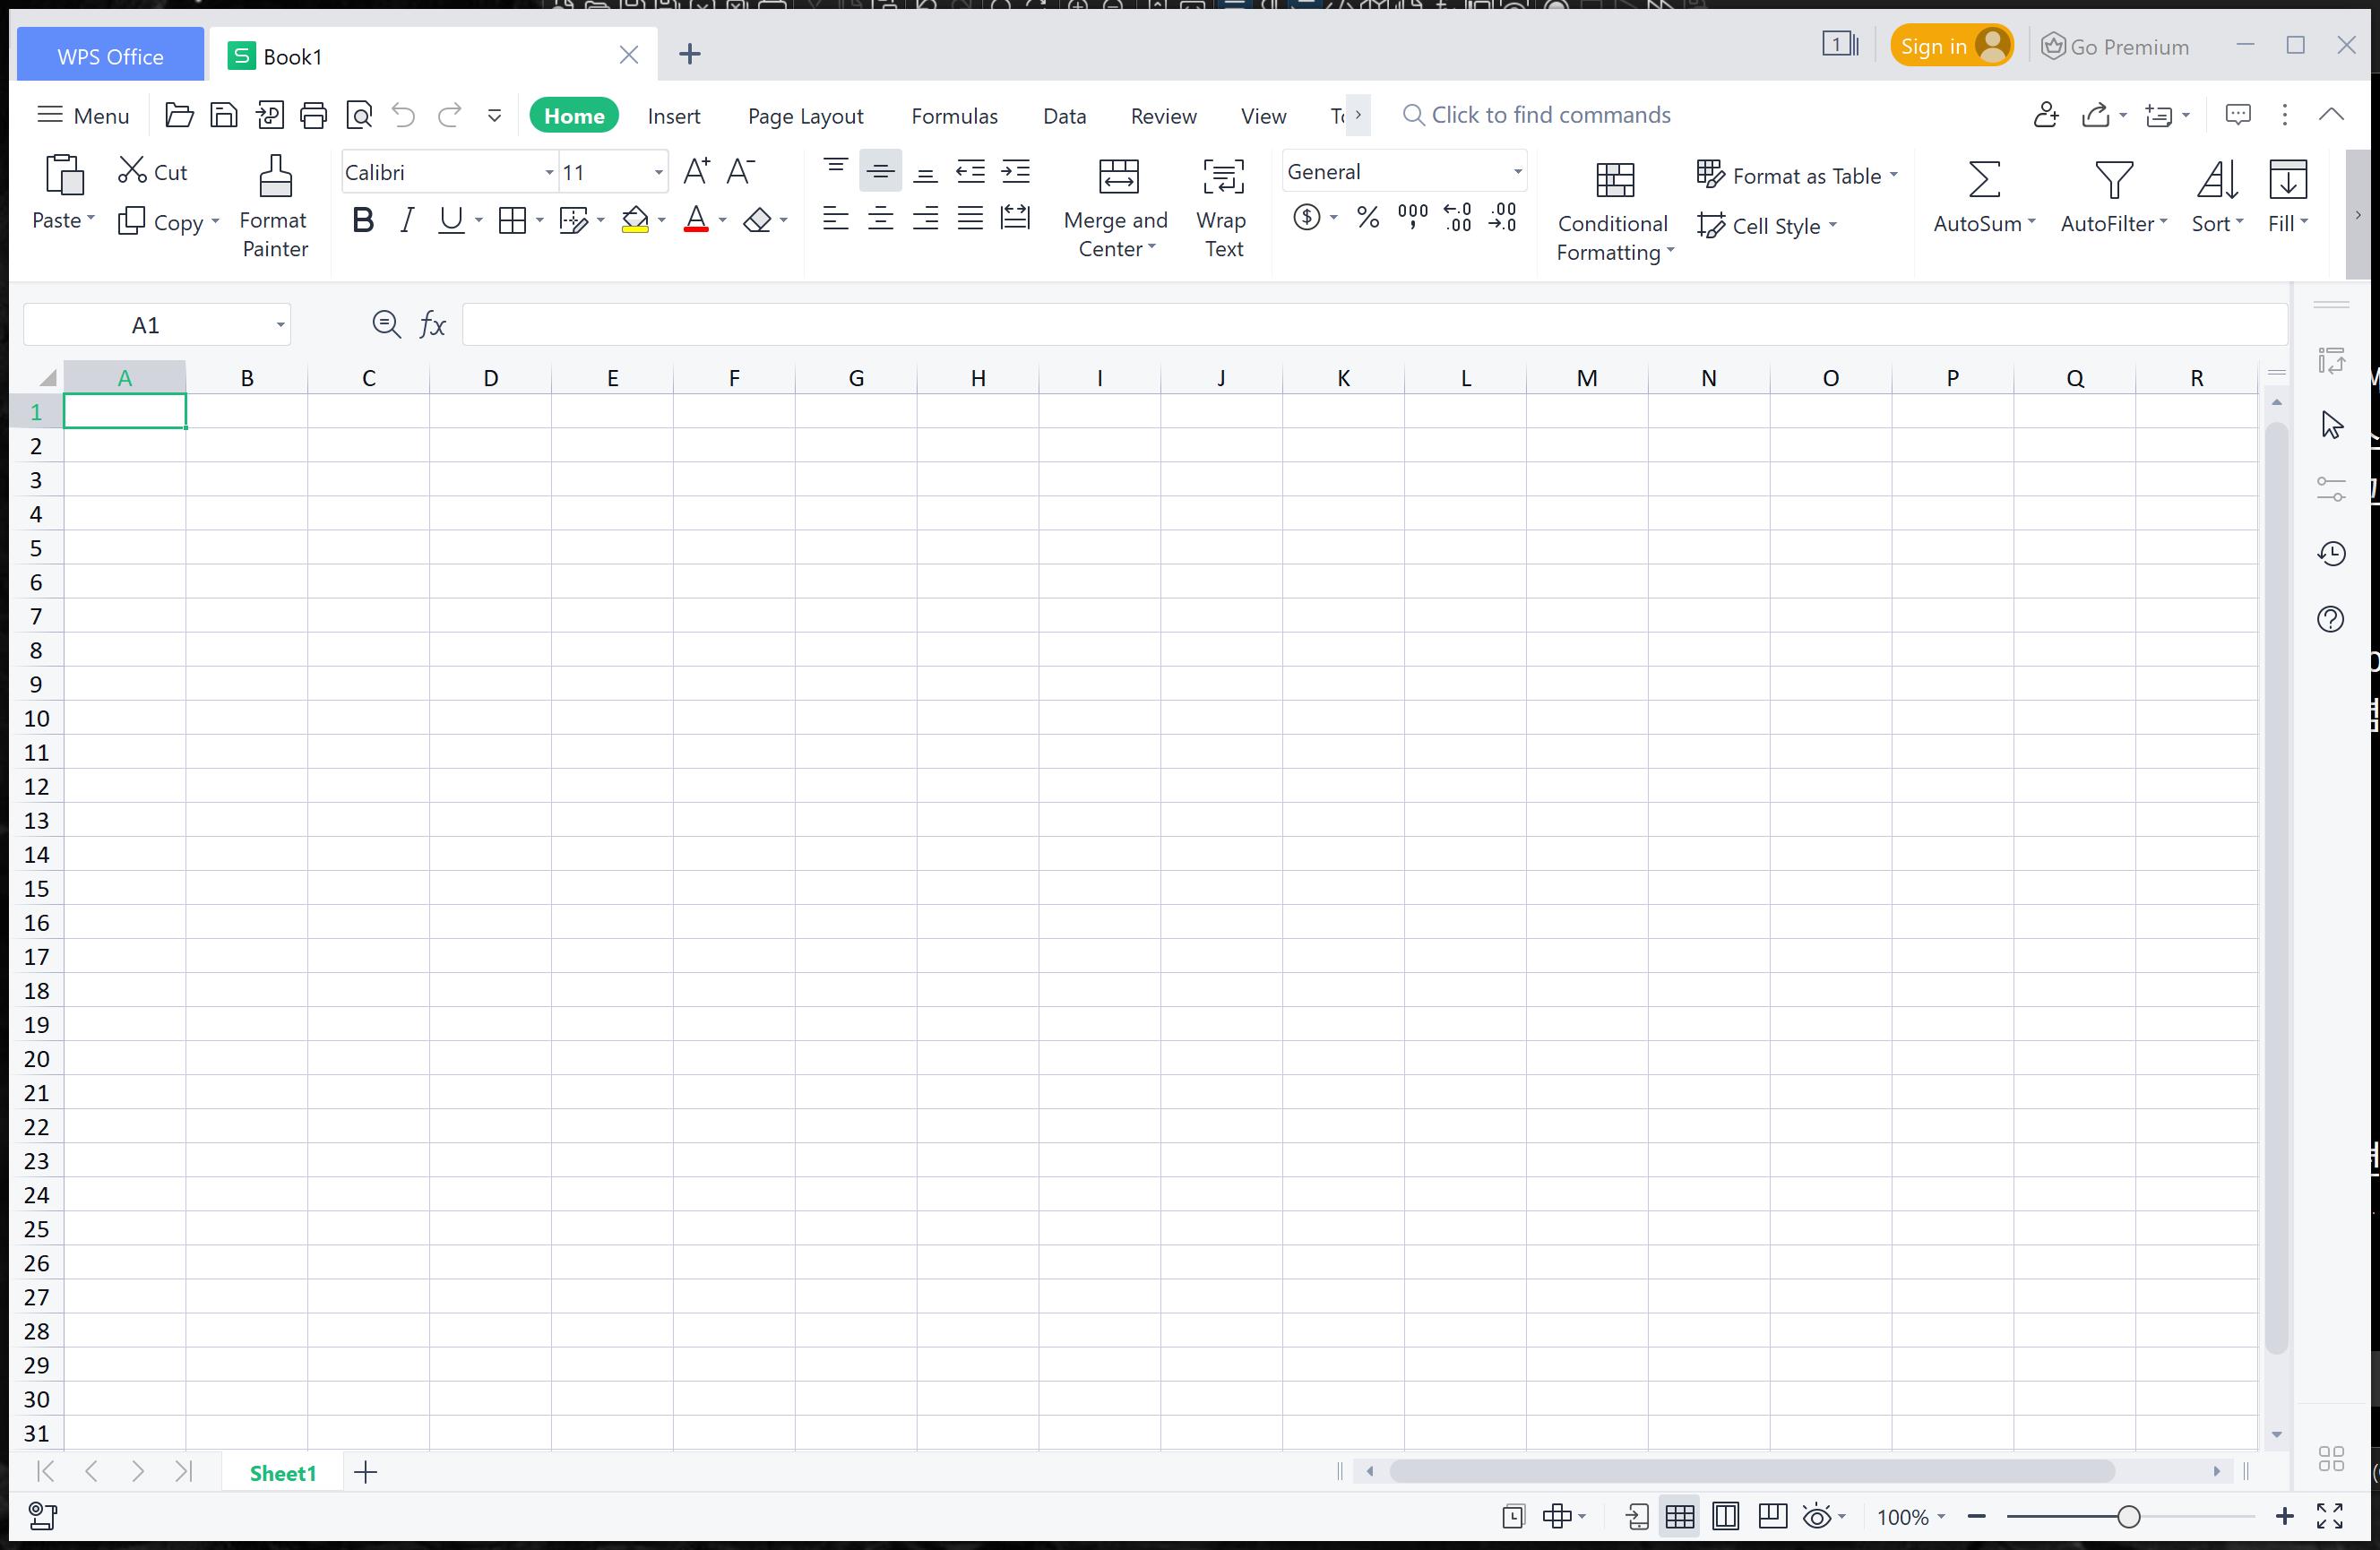Add a new sheet with plus button
The height and width of the screenshot is (1550, 2380).
pos(366,1473)
